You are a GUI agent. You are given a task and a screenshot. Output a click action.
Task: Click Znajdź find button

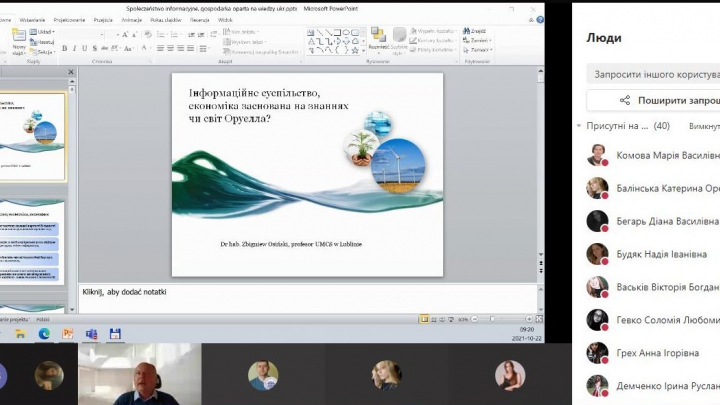coord(474,31)
